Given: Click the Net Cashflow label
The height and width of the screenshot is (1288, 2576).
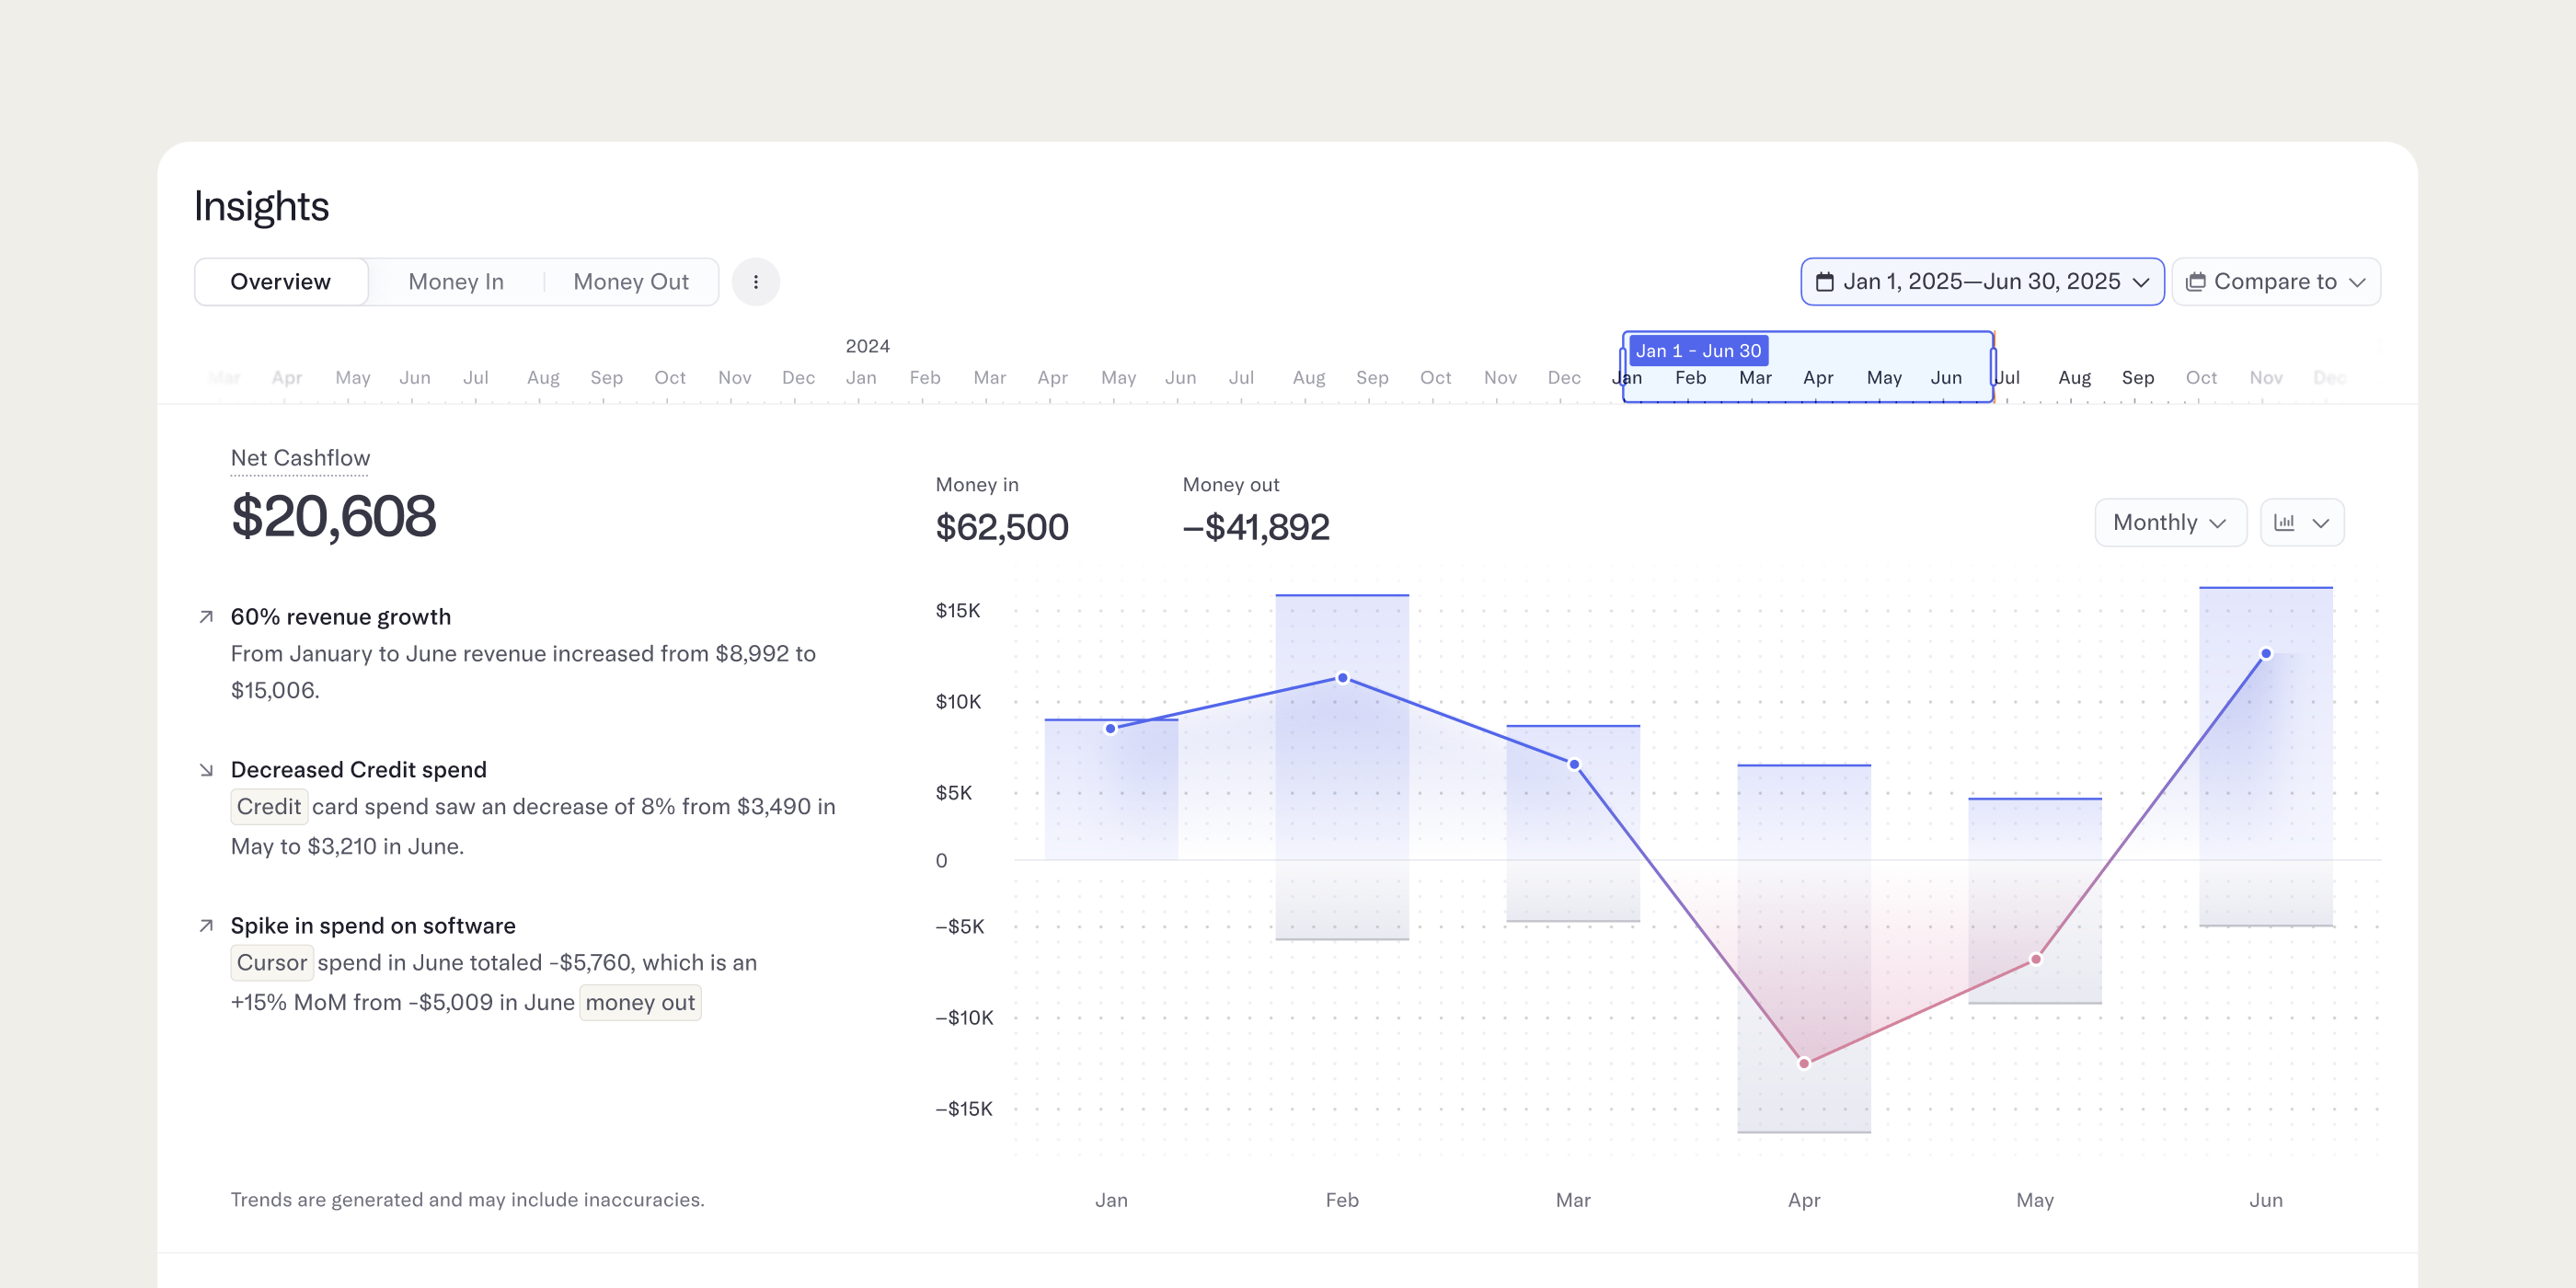Looking at the screenshot, I should click(299, 457).
